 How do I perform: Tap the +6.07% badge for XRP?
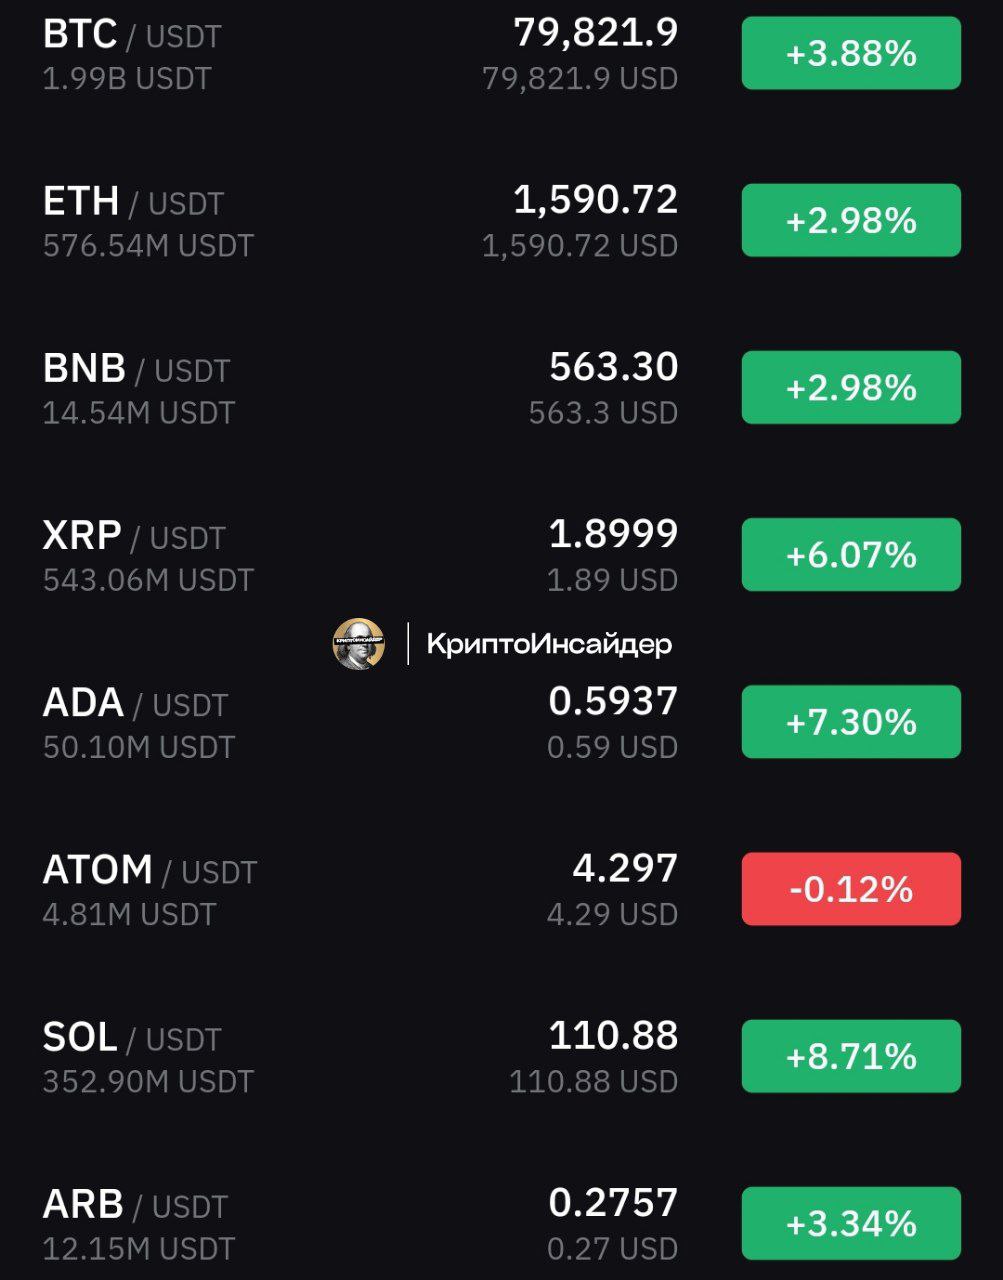[x=851, y=554]
